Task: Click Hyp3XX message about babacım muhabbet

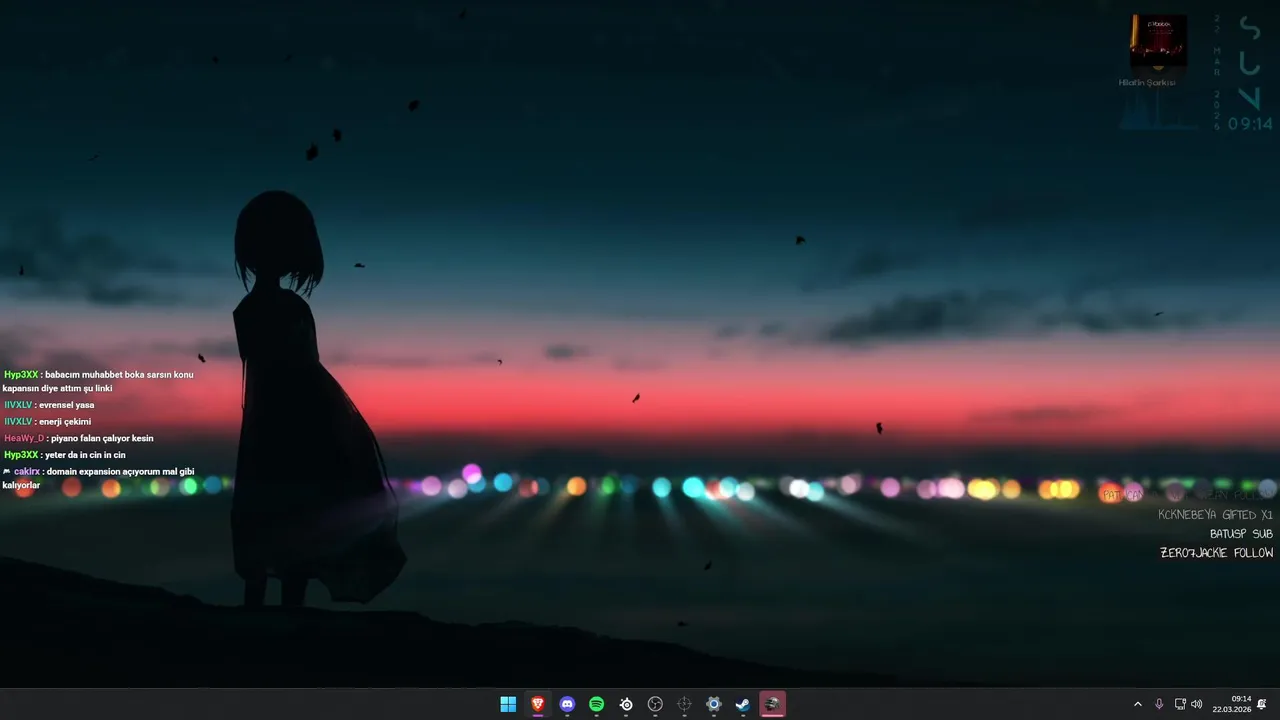Action: coord(98,381)
